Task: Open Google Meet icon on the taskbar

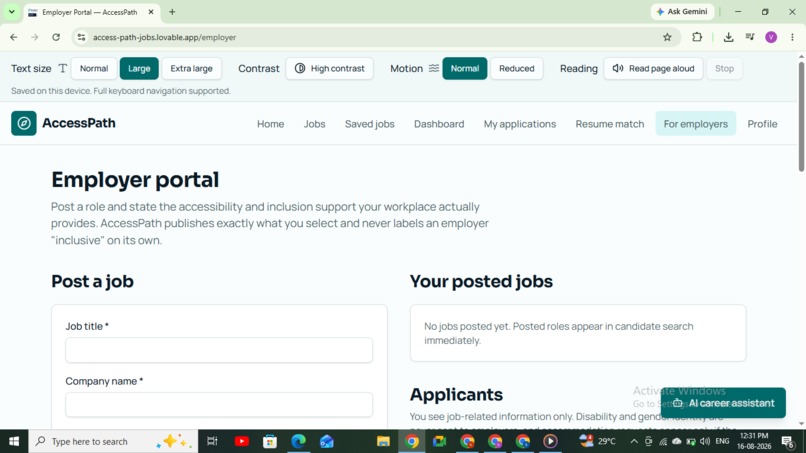Action: click(439, 441)
